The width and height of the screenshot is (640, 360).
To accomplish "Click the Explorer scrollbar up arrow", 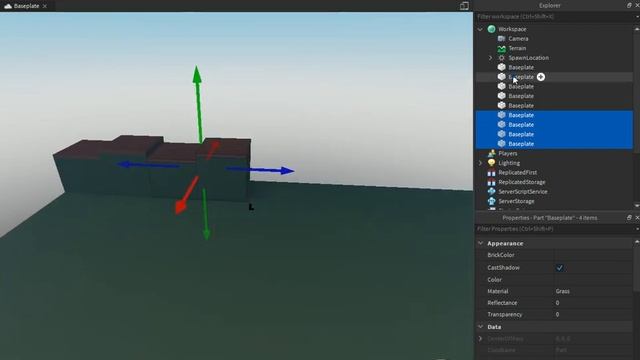I will 637,29.
